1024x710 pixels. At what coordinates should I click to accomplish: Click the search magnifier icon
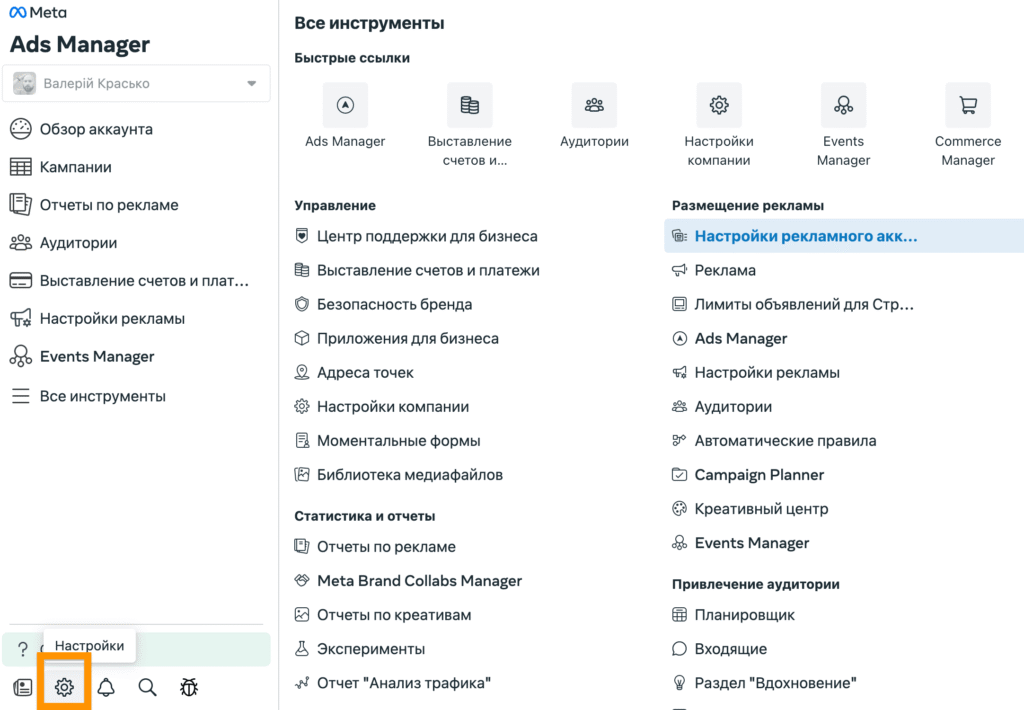(147, 687)
